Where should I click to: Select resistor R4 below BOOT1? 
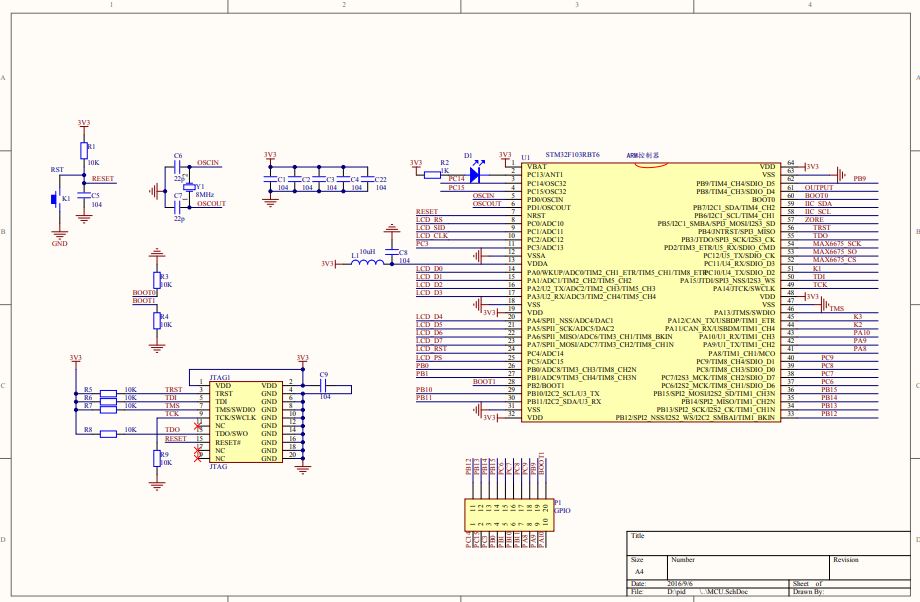point(157,320)
